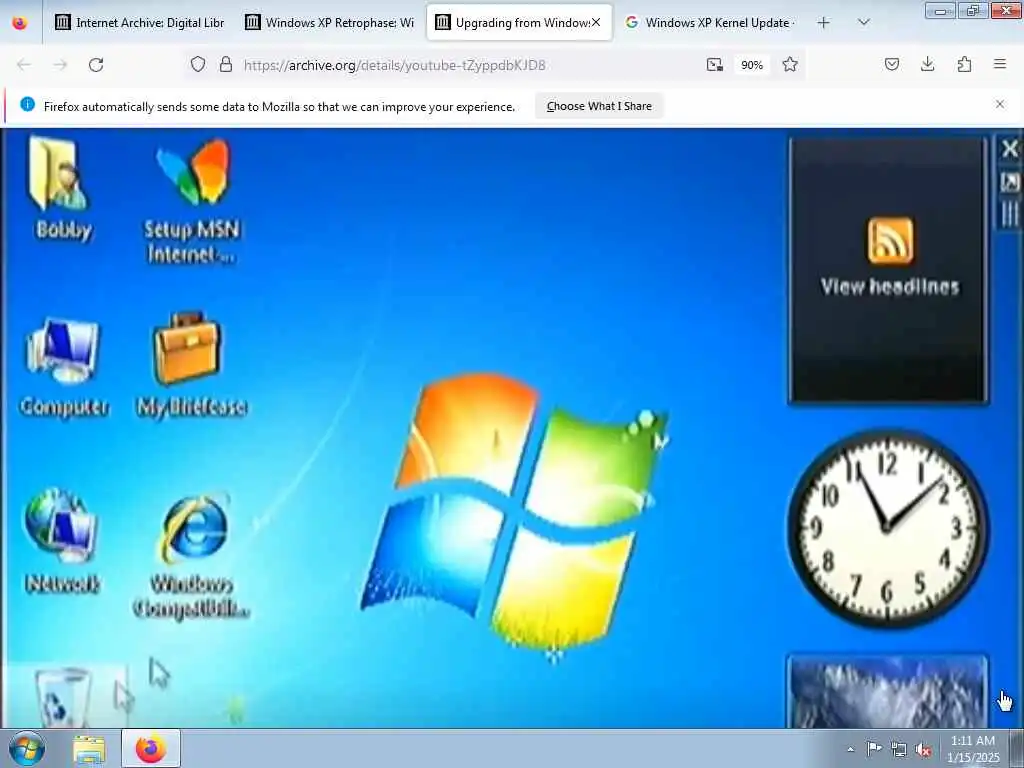Click the Firefox View icon

coord(20,22)
